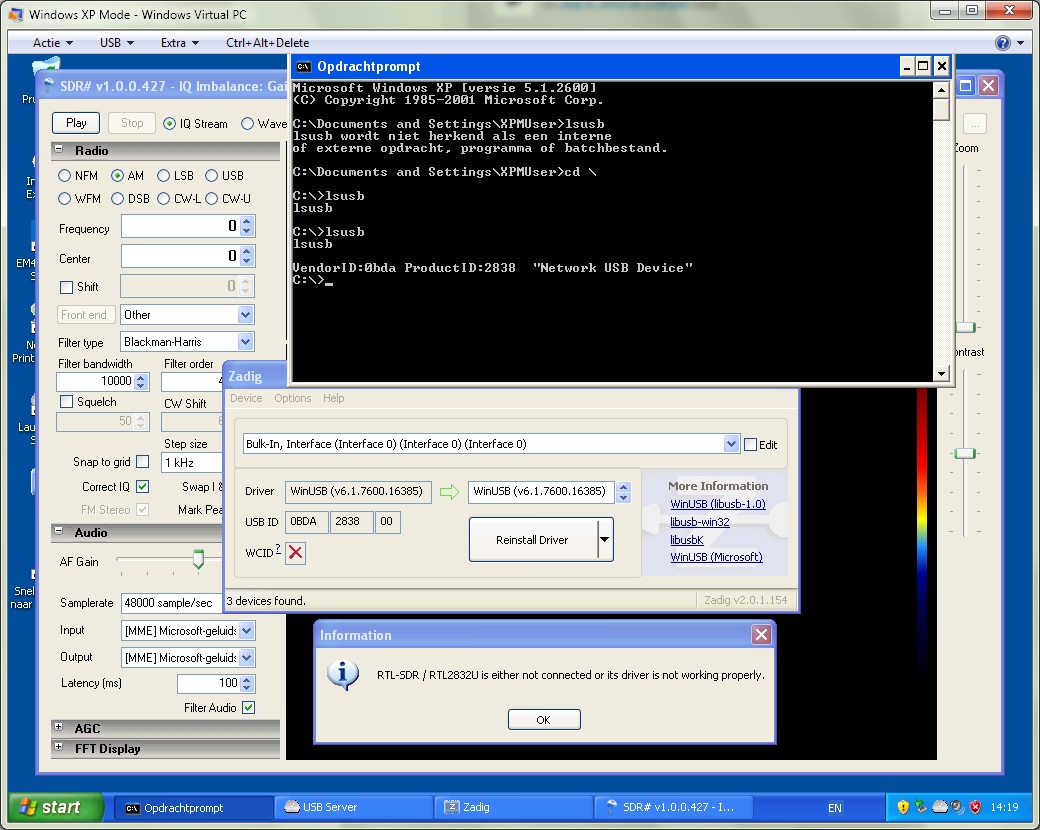The image size is (1040, 830).
Task: Close the Information dialog with the X
Action: 761,635
